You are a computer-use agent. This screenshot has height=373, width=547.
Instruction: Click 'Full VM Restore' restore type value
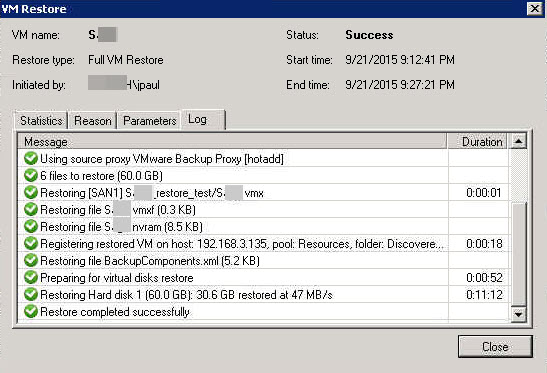[x=126, y=60]
